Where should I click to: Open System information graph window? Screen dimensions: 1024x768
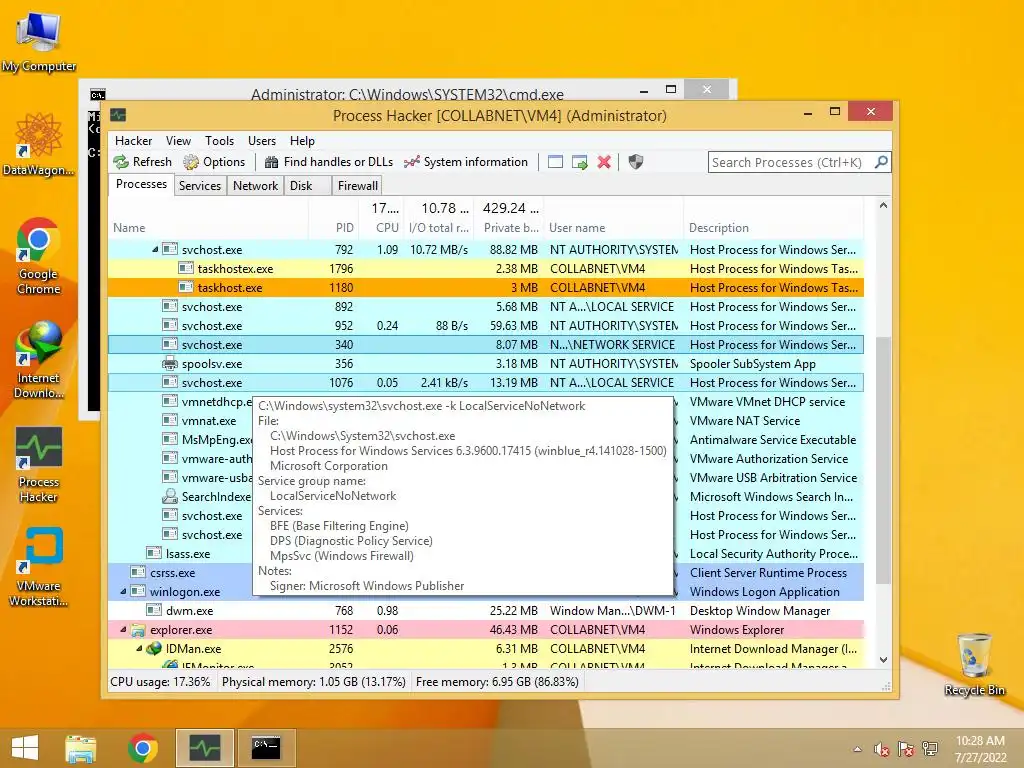(466, 162)
